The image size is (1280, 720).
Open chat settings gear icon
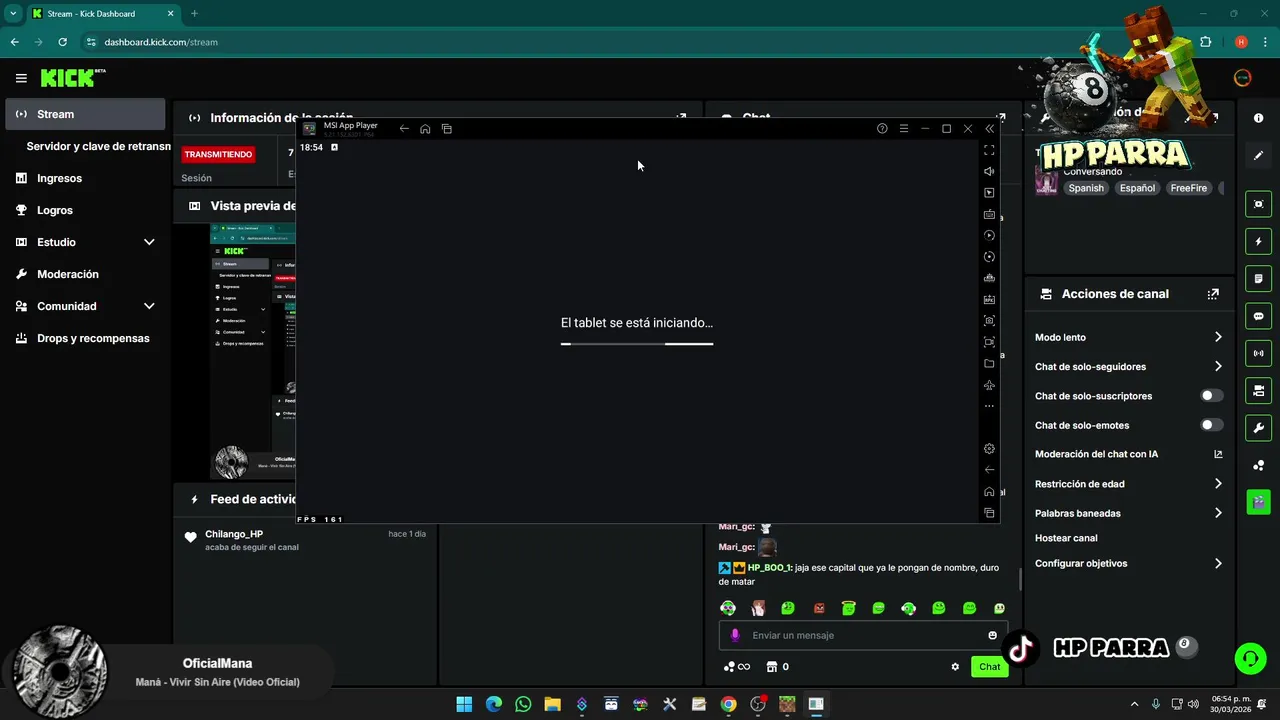tap(955, 667)
